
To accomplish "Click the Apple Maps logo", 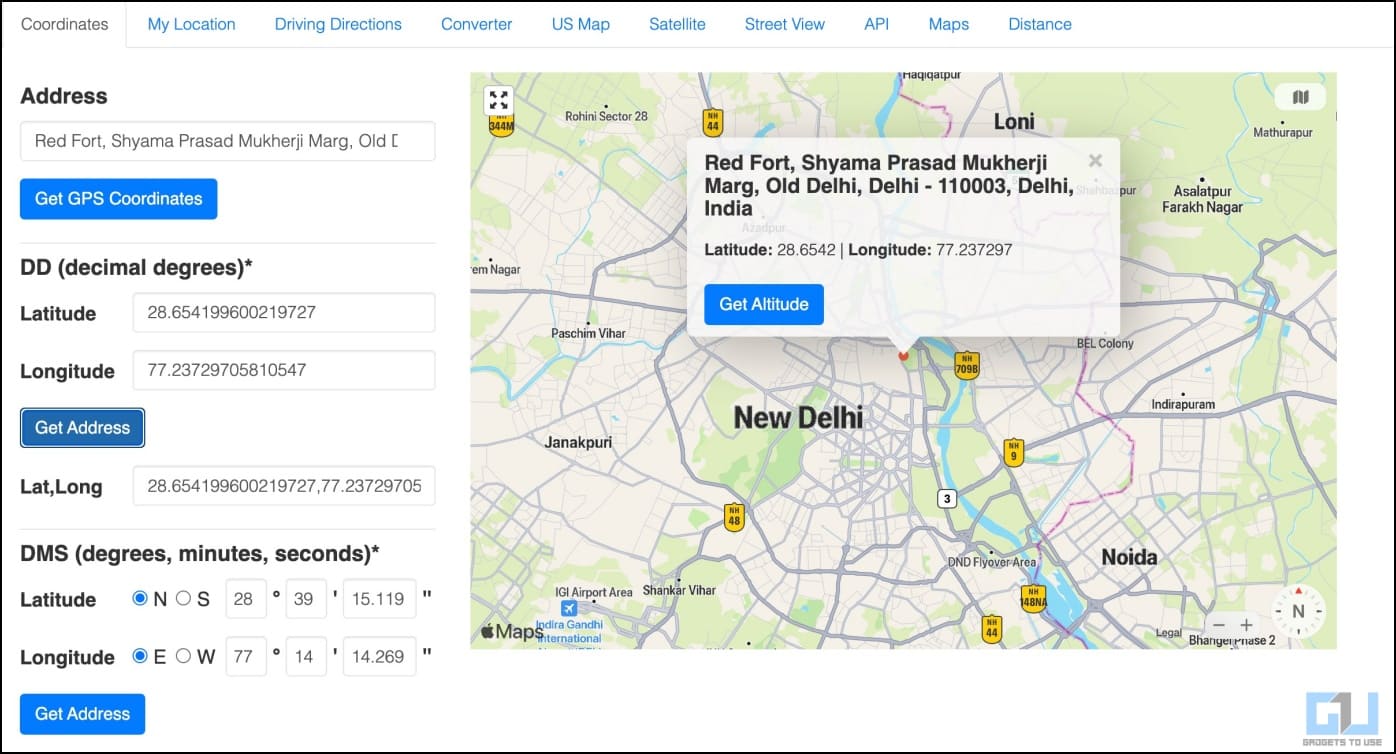I will pyautogui.click(x=512, y=631).
